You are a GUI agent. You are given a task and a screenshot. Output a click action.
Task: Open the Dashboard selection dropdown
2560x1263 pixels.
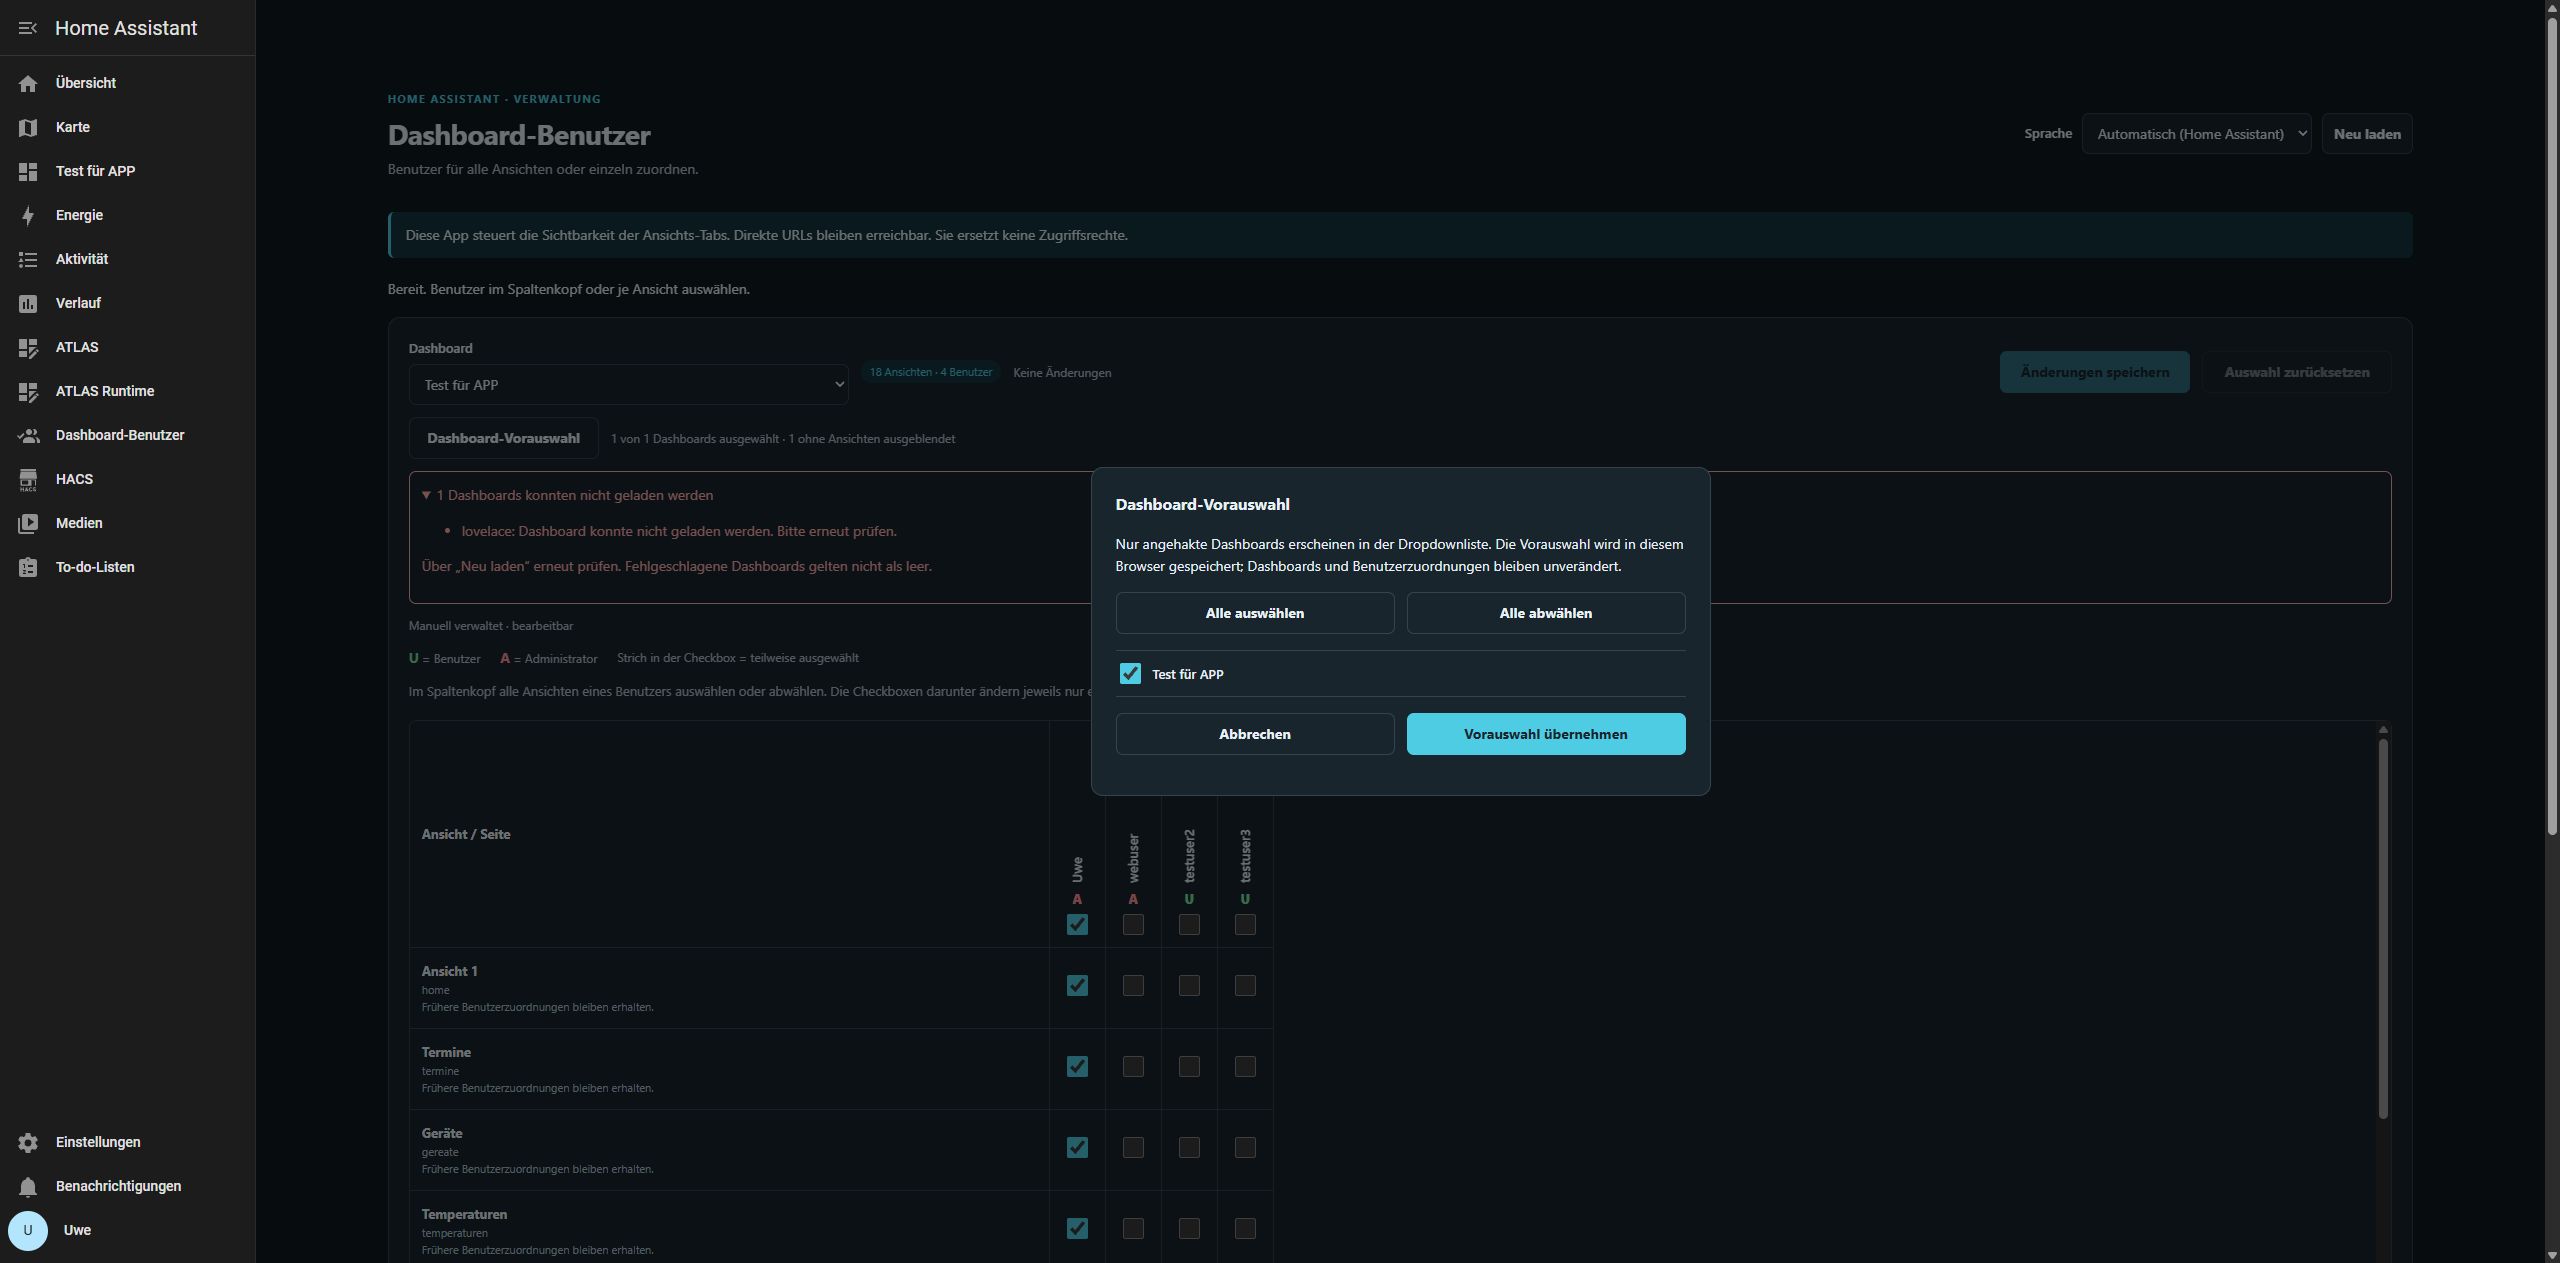628,385
